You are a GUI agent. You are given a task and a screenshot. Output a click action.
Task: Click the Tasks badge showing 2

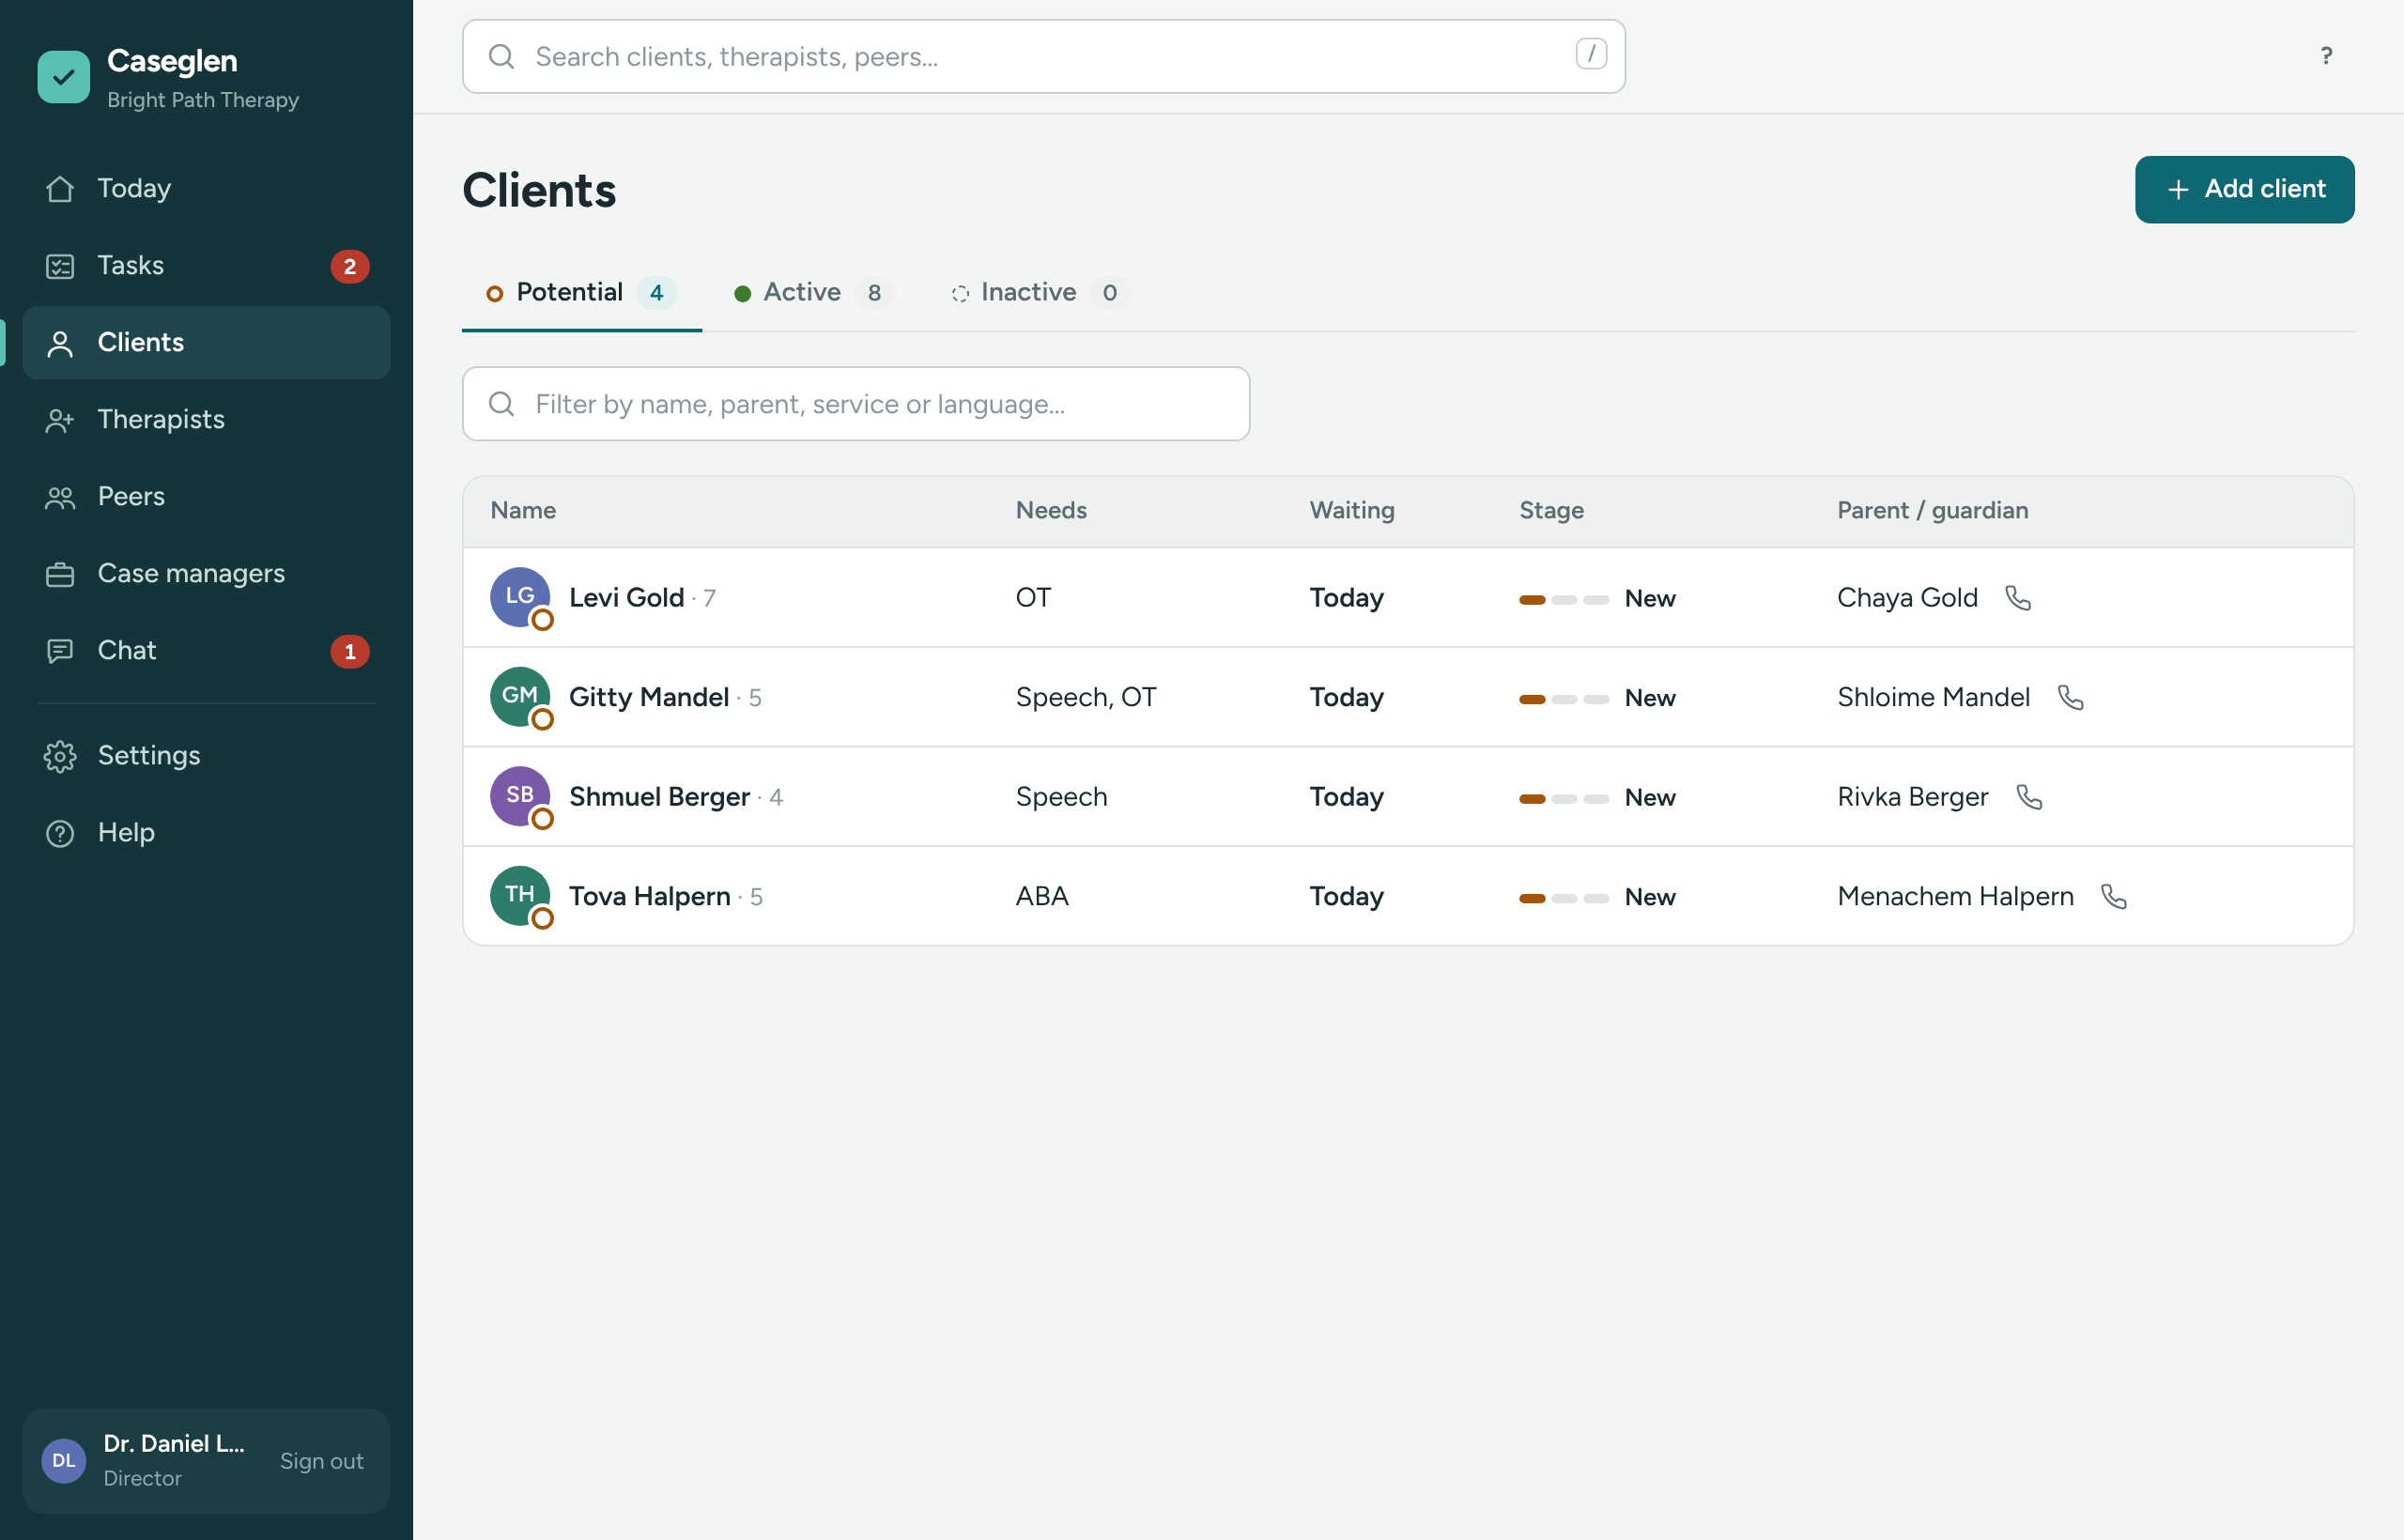(x=349, y=266)
